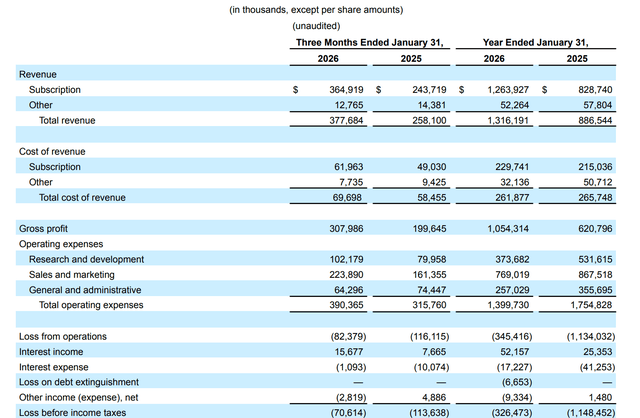Click Gross profit value 1,054,314
Screen dimensions: 640x418
pos(508,229)
